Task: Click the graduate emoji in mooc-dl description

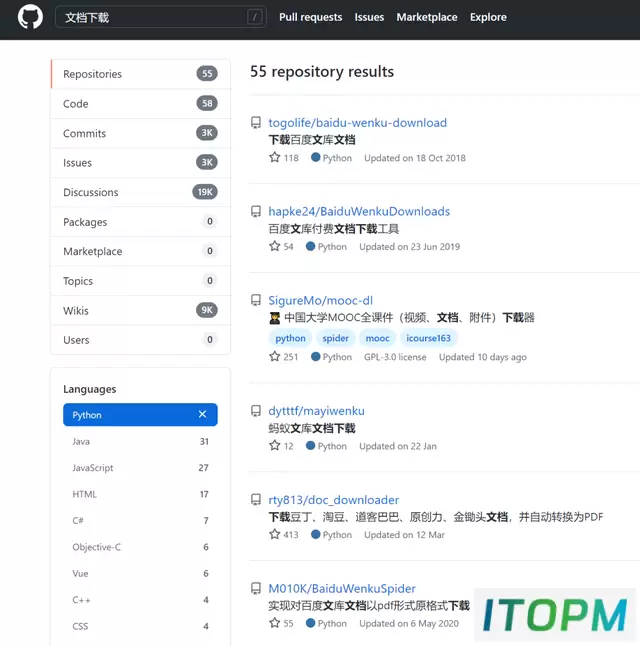Action: tap(274, 318)
